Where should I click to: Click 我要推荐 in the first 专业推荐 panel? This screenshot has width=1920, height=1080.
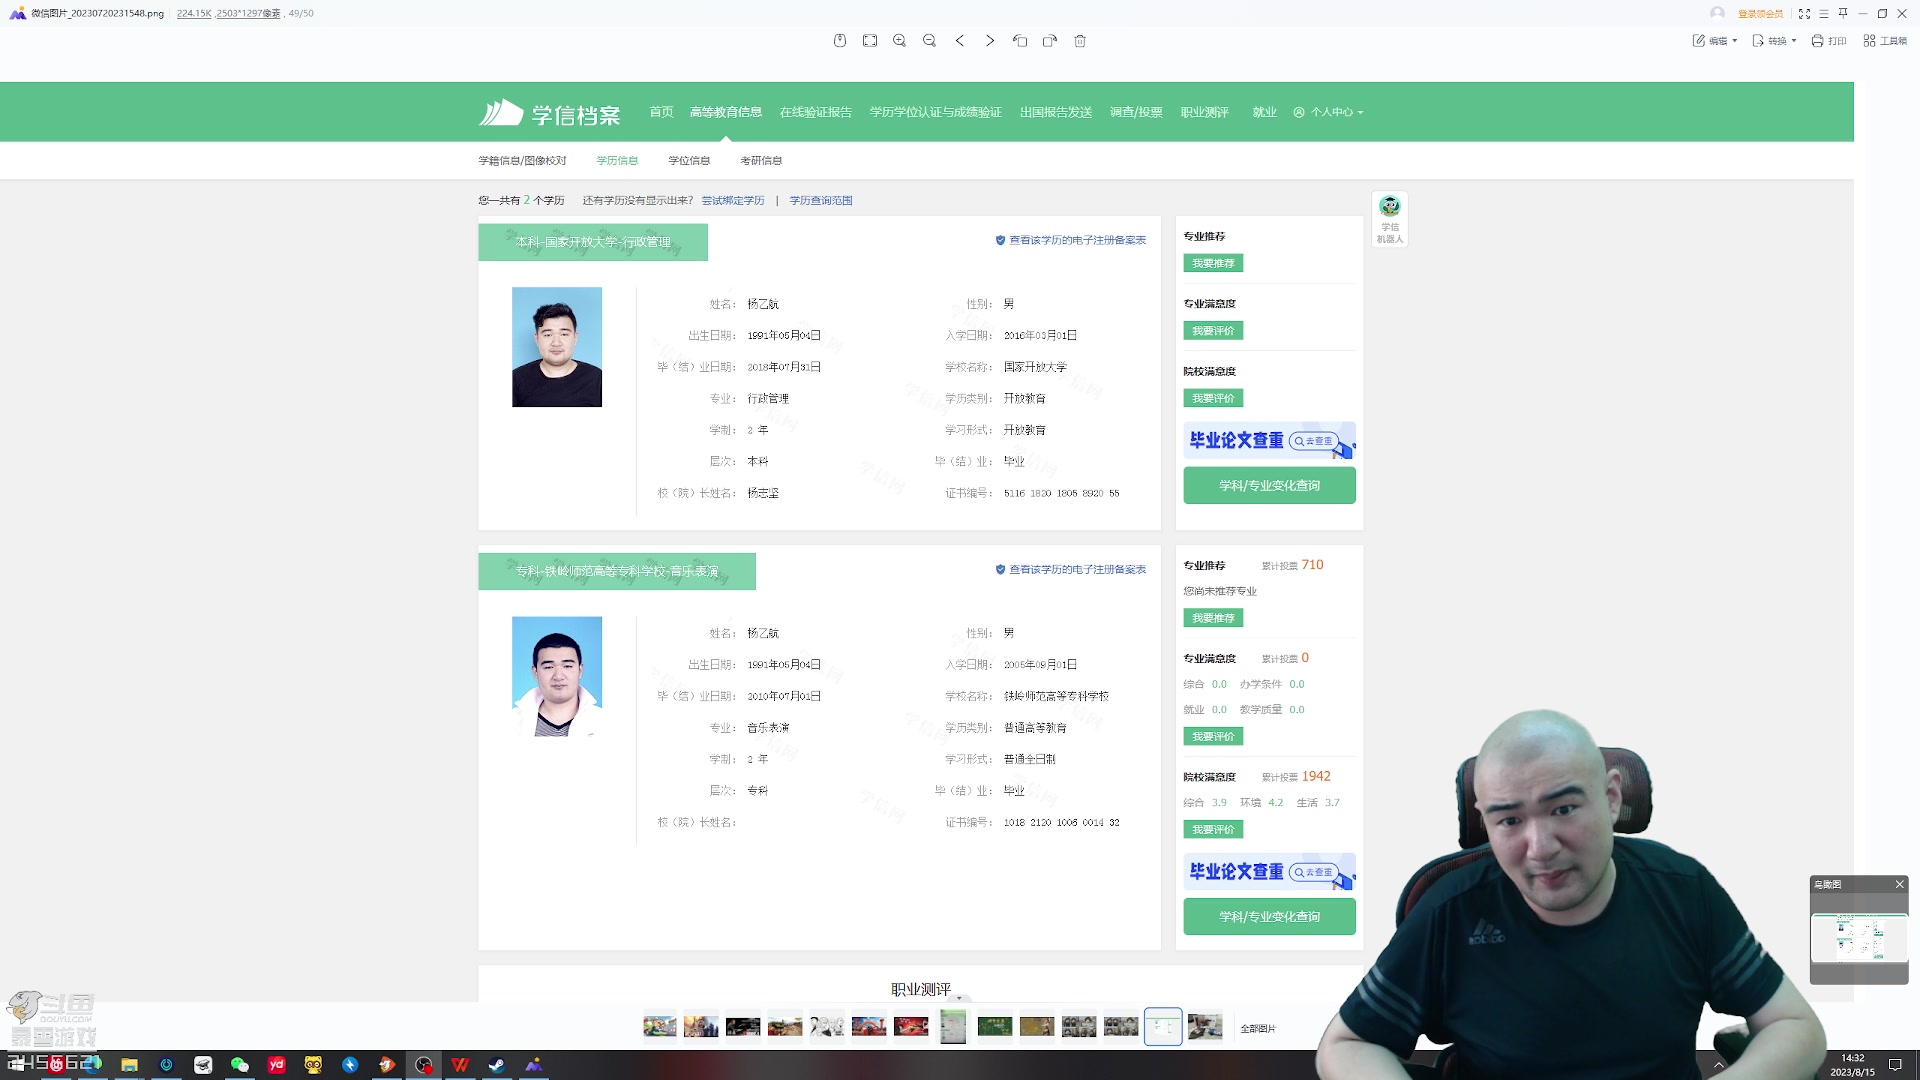(1213, 263)
